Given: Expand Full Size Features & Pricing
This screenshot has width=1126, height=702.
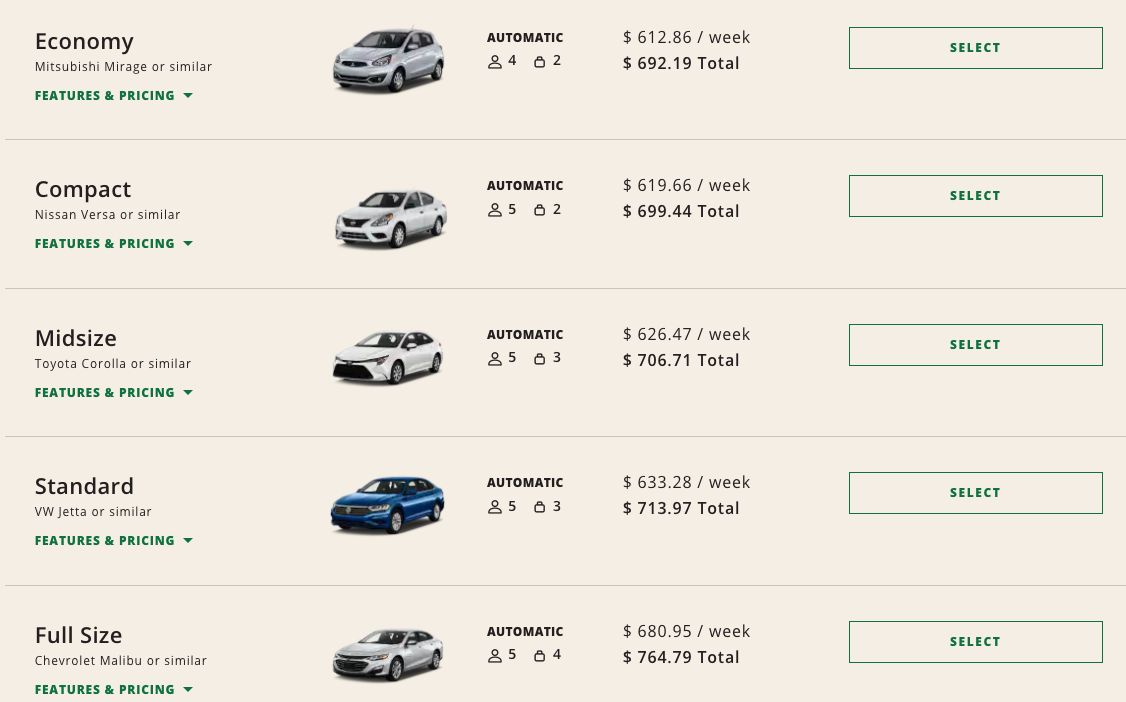Looking at the screenshot, I should point(113,689).
